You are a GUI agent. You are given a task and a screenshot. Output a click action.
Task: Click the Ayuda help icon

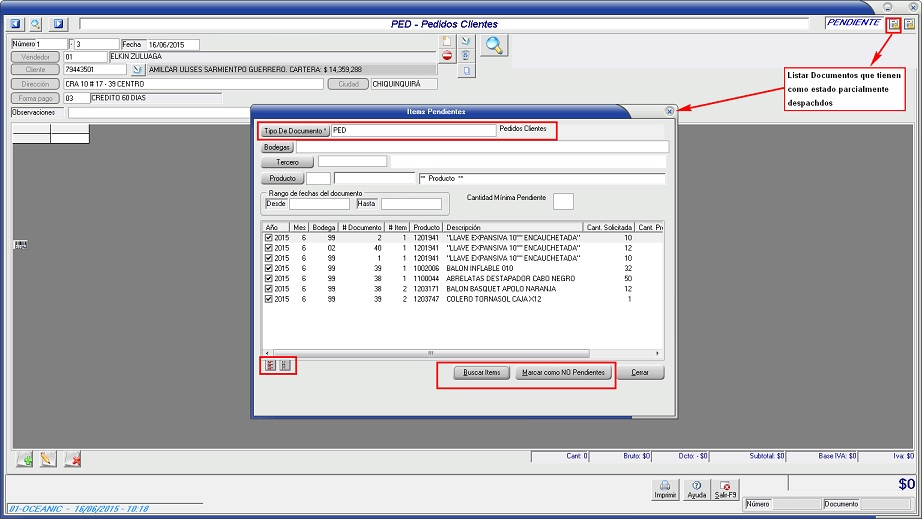[x=697, y=489]
